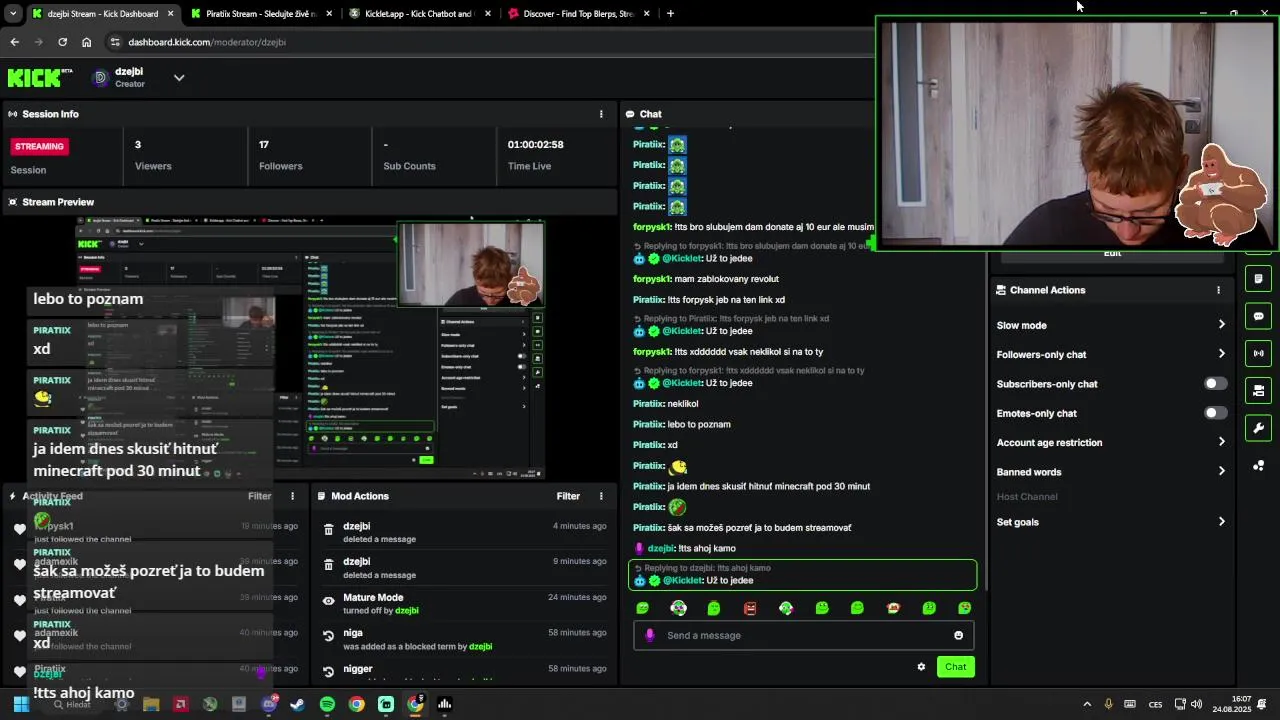Open the Session Info three-dot menu
The height and width of the screenshot is (720, 1280).
[601, 114]
